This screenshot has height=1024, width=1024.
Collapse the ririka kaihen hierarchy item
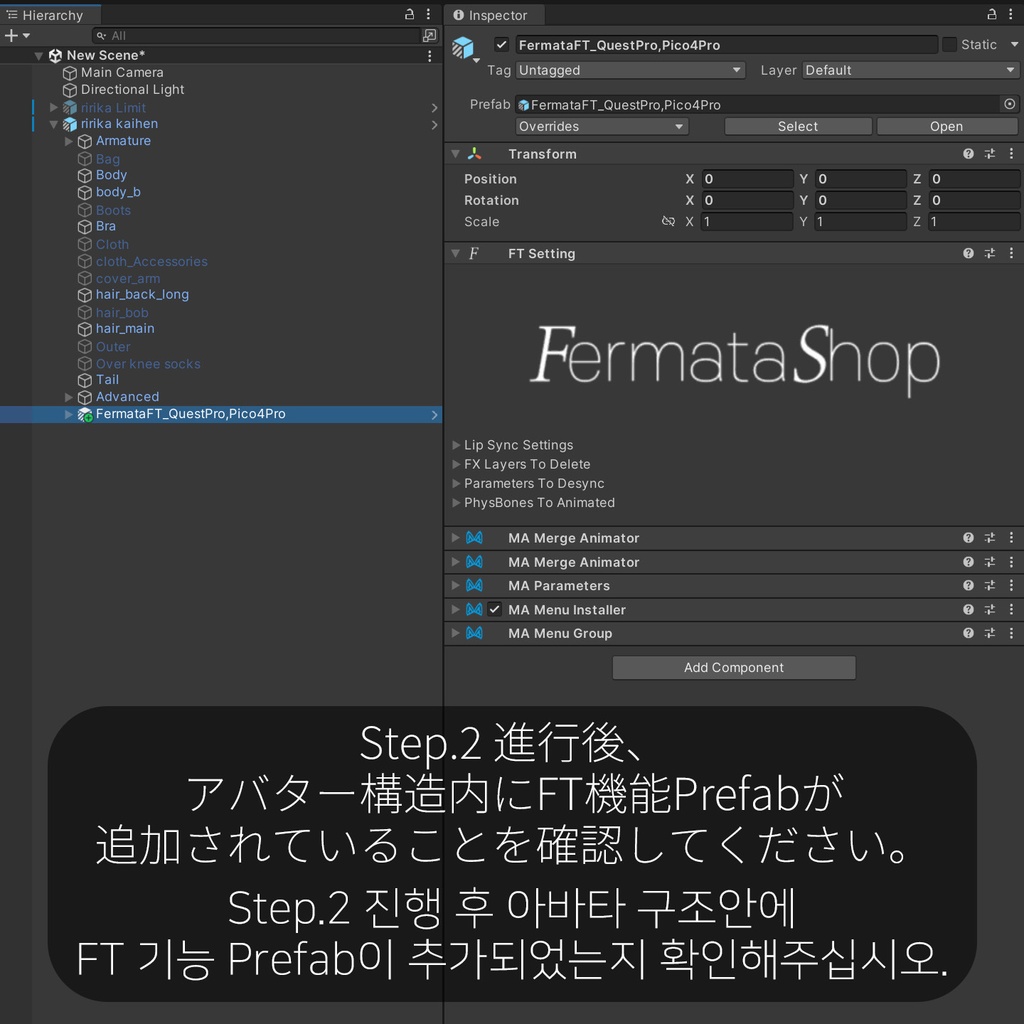coord(52,124)
